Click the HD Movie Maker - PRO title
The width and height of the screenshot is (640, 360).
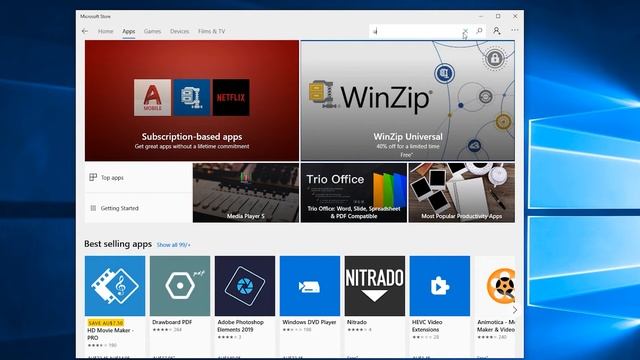110,334
